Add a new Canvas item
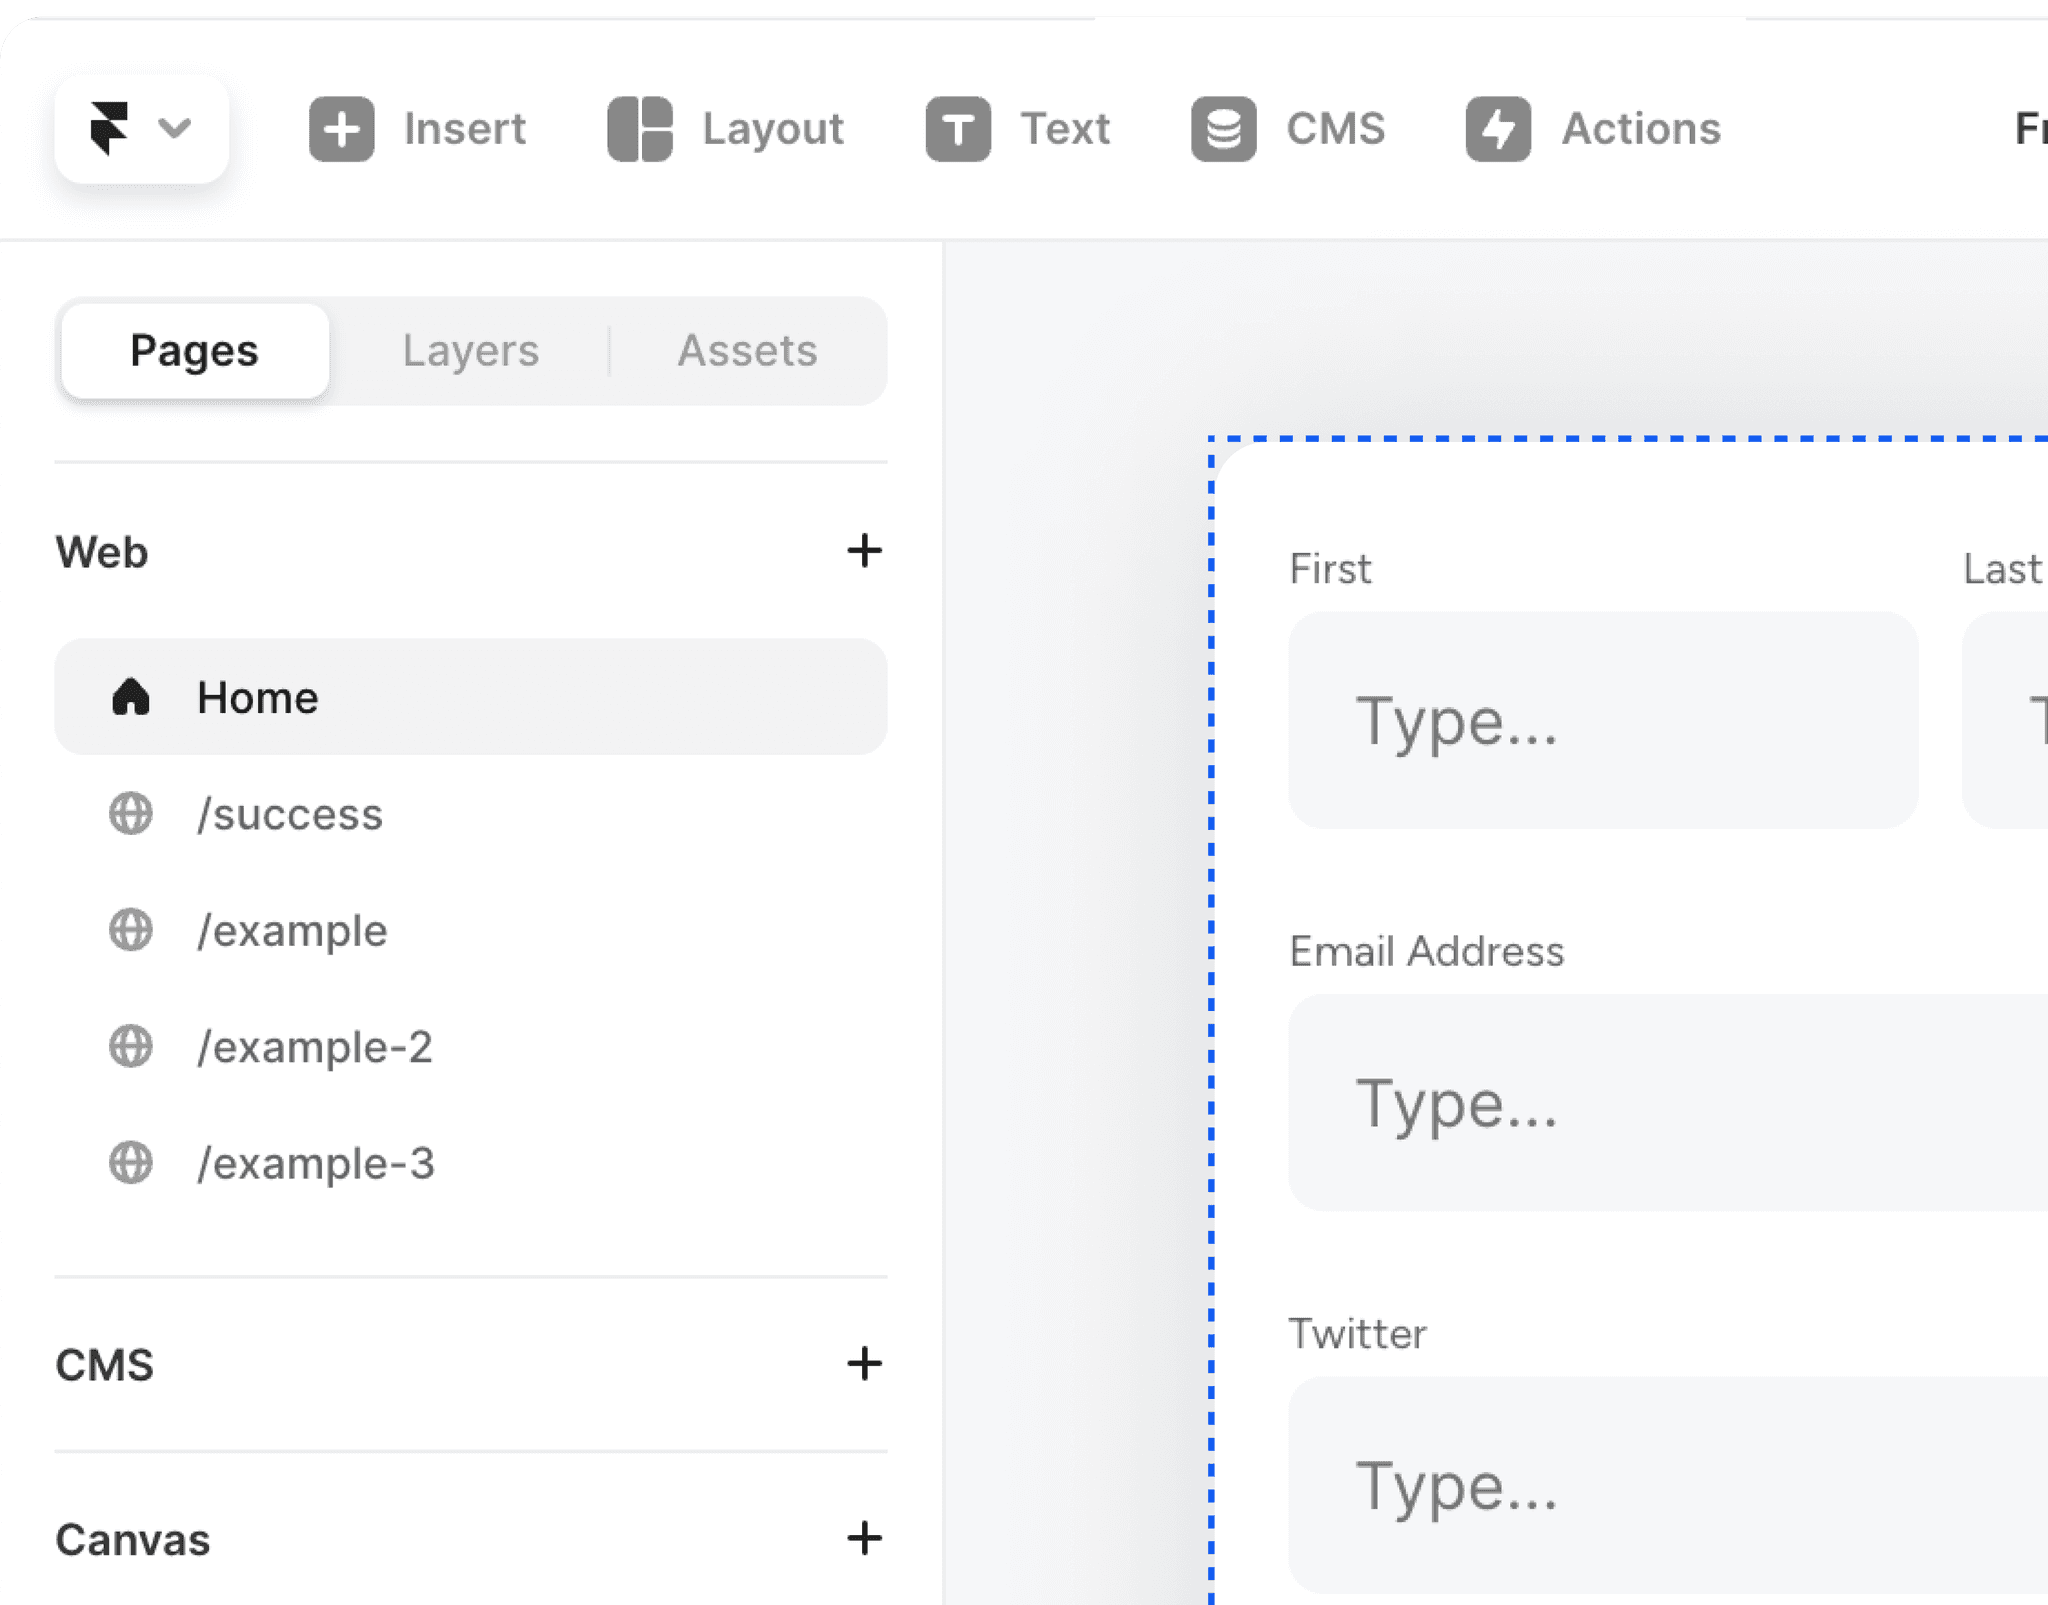Image resolution: width=2048 pixels, height=1605 pixels. pos(864,1539)
